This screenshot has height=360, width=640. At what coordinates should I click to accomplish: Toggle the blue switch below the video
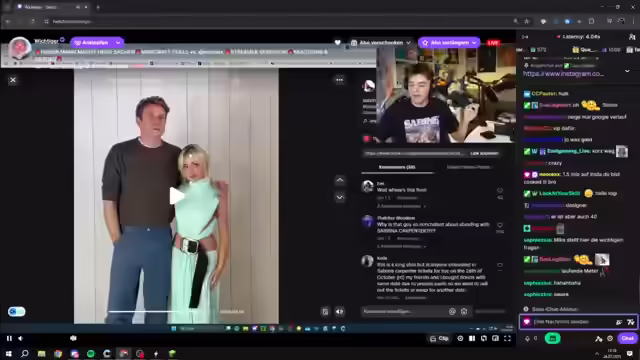click(x=16, y=312)
